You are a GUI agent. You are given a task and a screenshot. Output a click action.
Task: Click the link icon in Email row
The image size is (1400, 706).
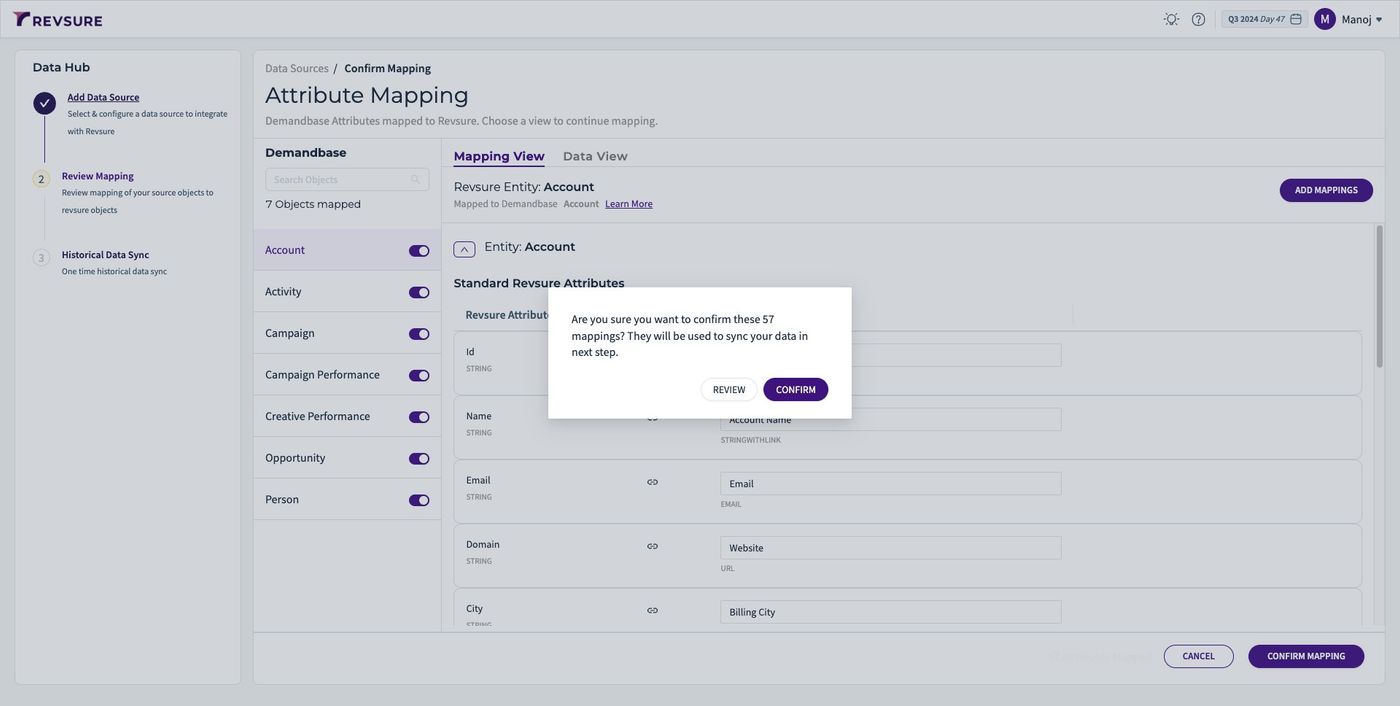pyautogui.click(x=653, y=482)
